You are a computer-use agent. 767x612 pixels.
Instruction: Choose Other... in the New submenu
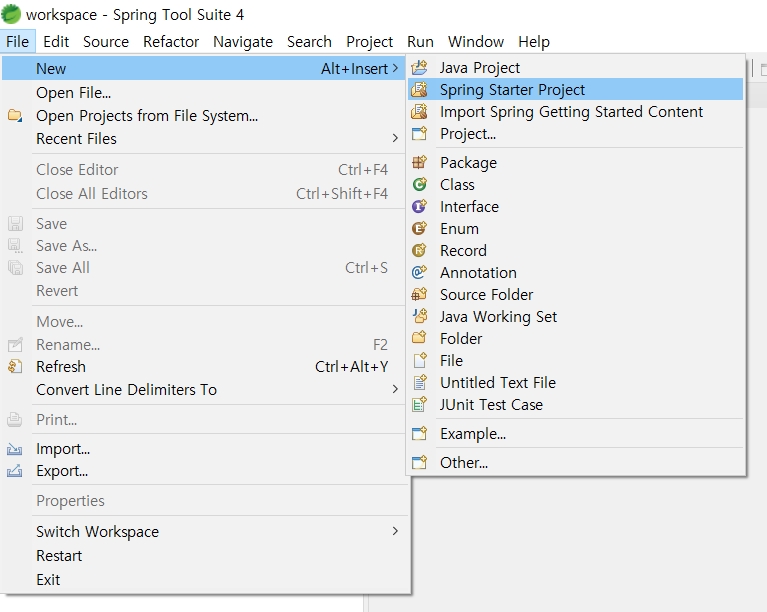575,462
